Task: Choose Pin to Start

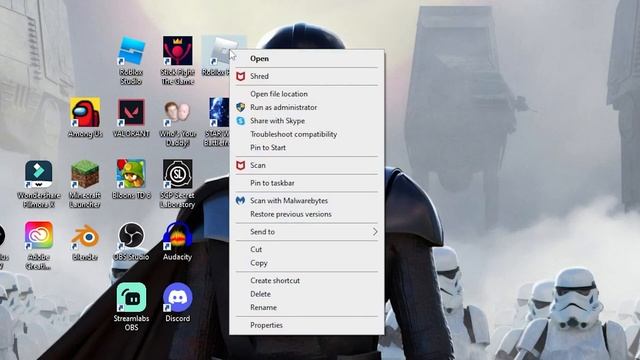Action: pos(307,148)
